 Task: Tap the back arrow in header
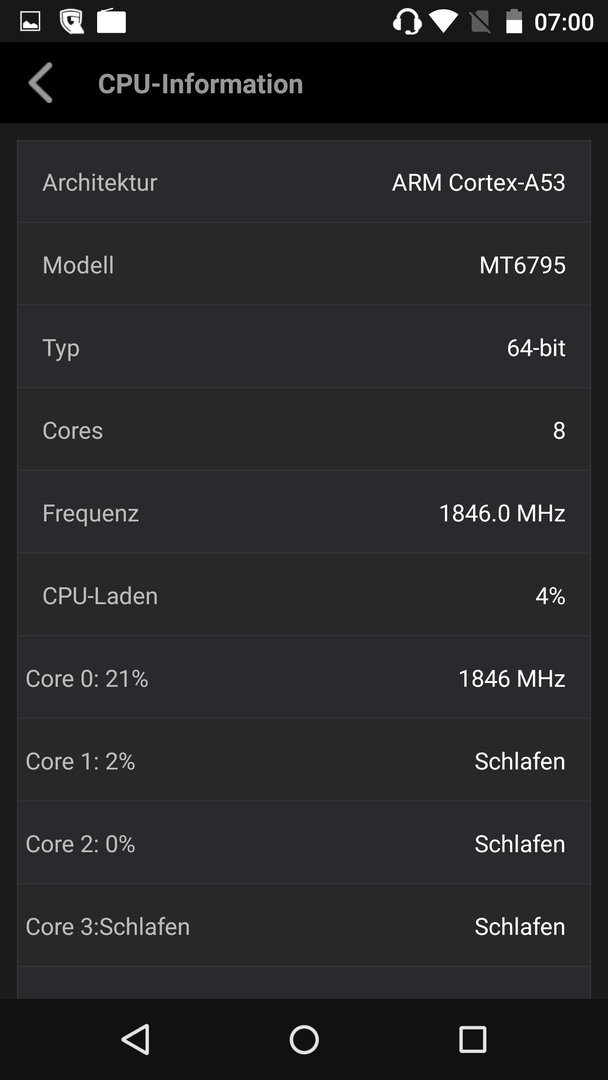41,83
